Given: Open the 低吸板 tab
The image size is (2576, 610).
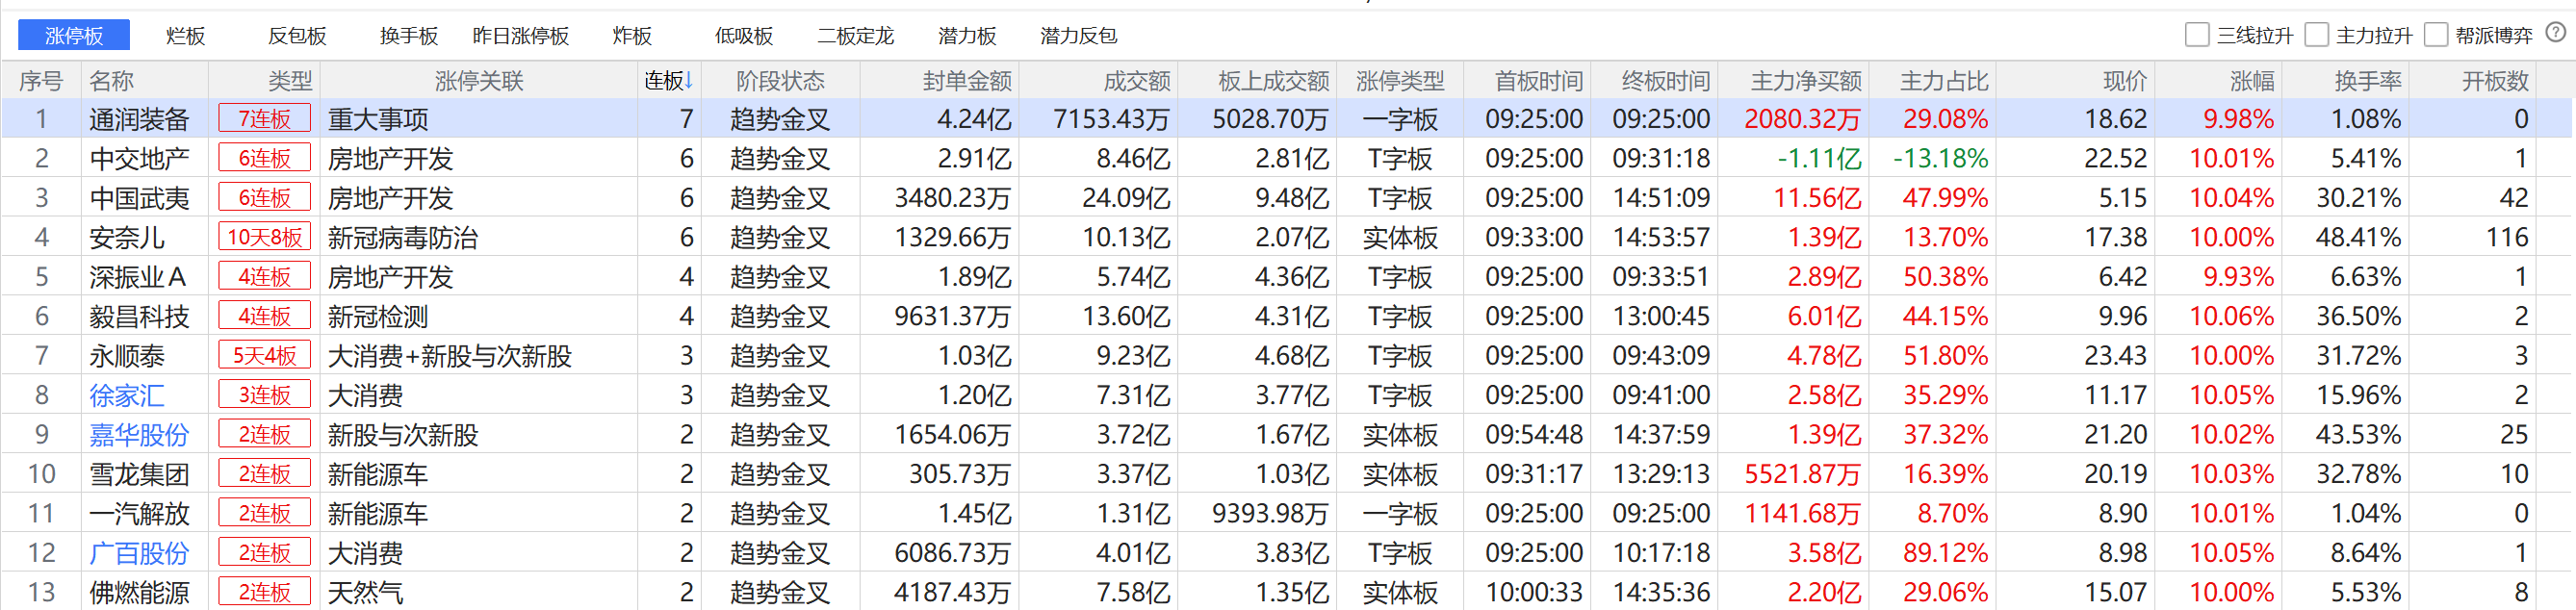Looking at the screenshot, I should click(x=744, y=36).
